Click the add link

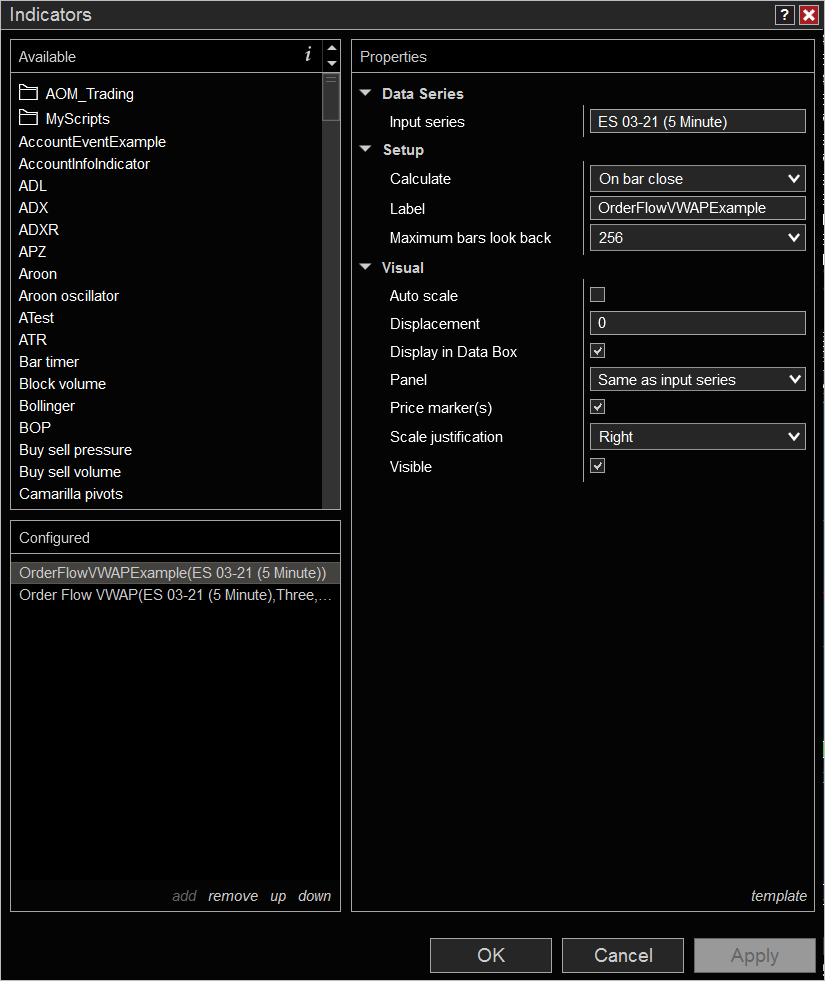pos(185,896)
